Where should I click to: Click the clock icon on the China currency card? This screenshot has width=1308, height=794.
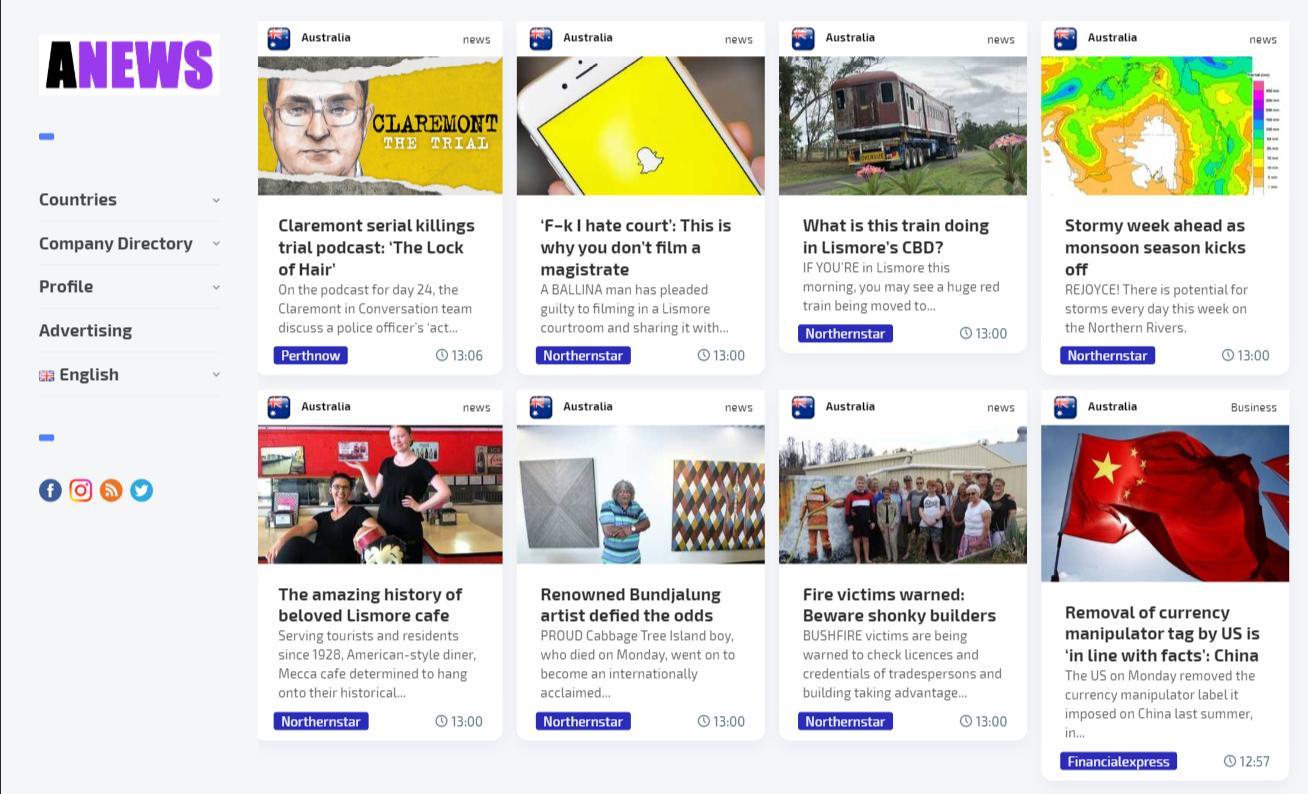click(x=1230, y=761)
